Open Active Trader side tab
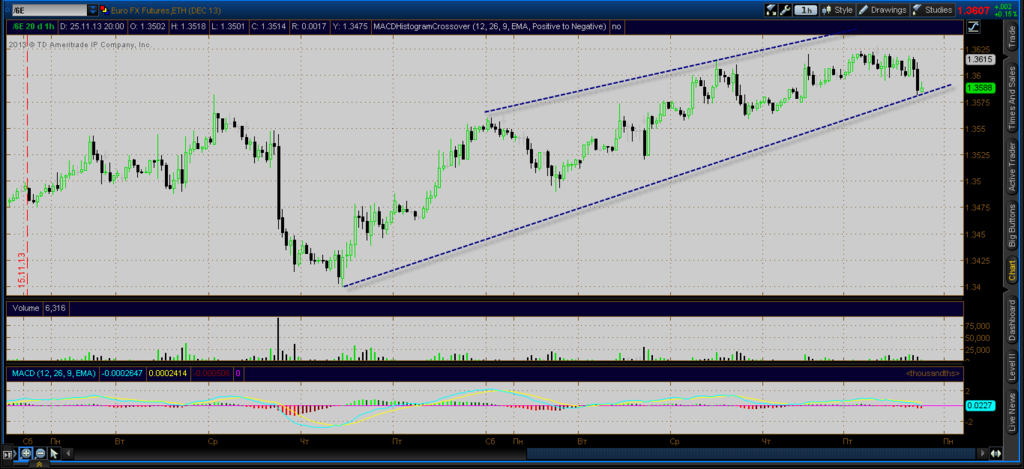The height and width of the screenshot is (469, 1024). pyautogui.click(x=1012, y=166)
